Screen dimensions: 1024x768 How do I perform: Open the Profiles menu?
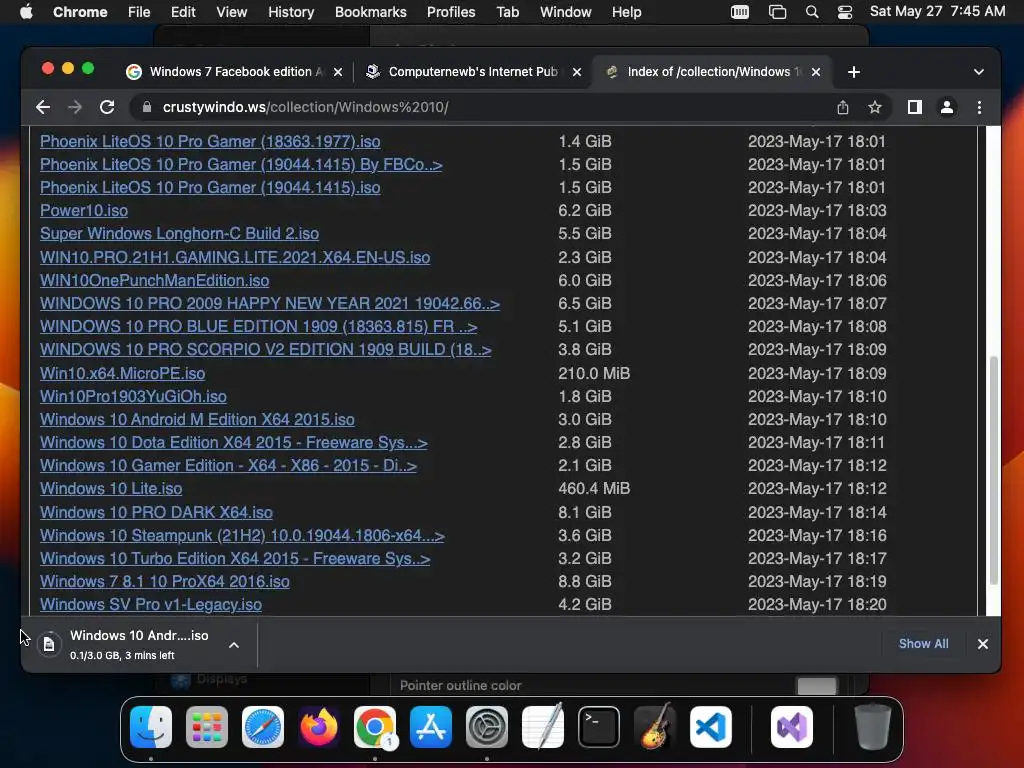coord(451,12)
